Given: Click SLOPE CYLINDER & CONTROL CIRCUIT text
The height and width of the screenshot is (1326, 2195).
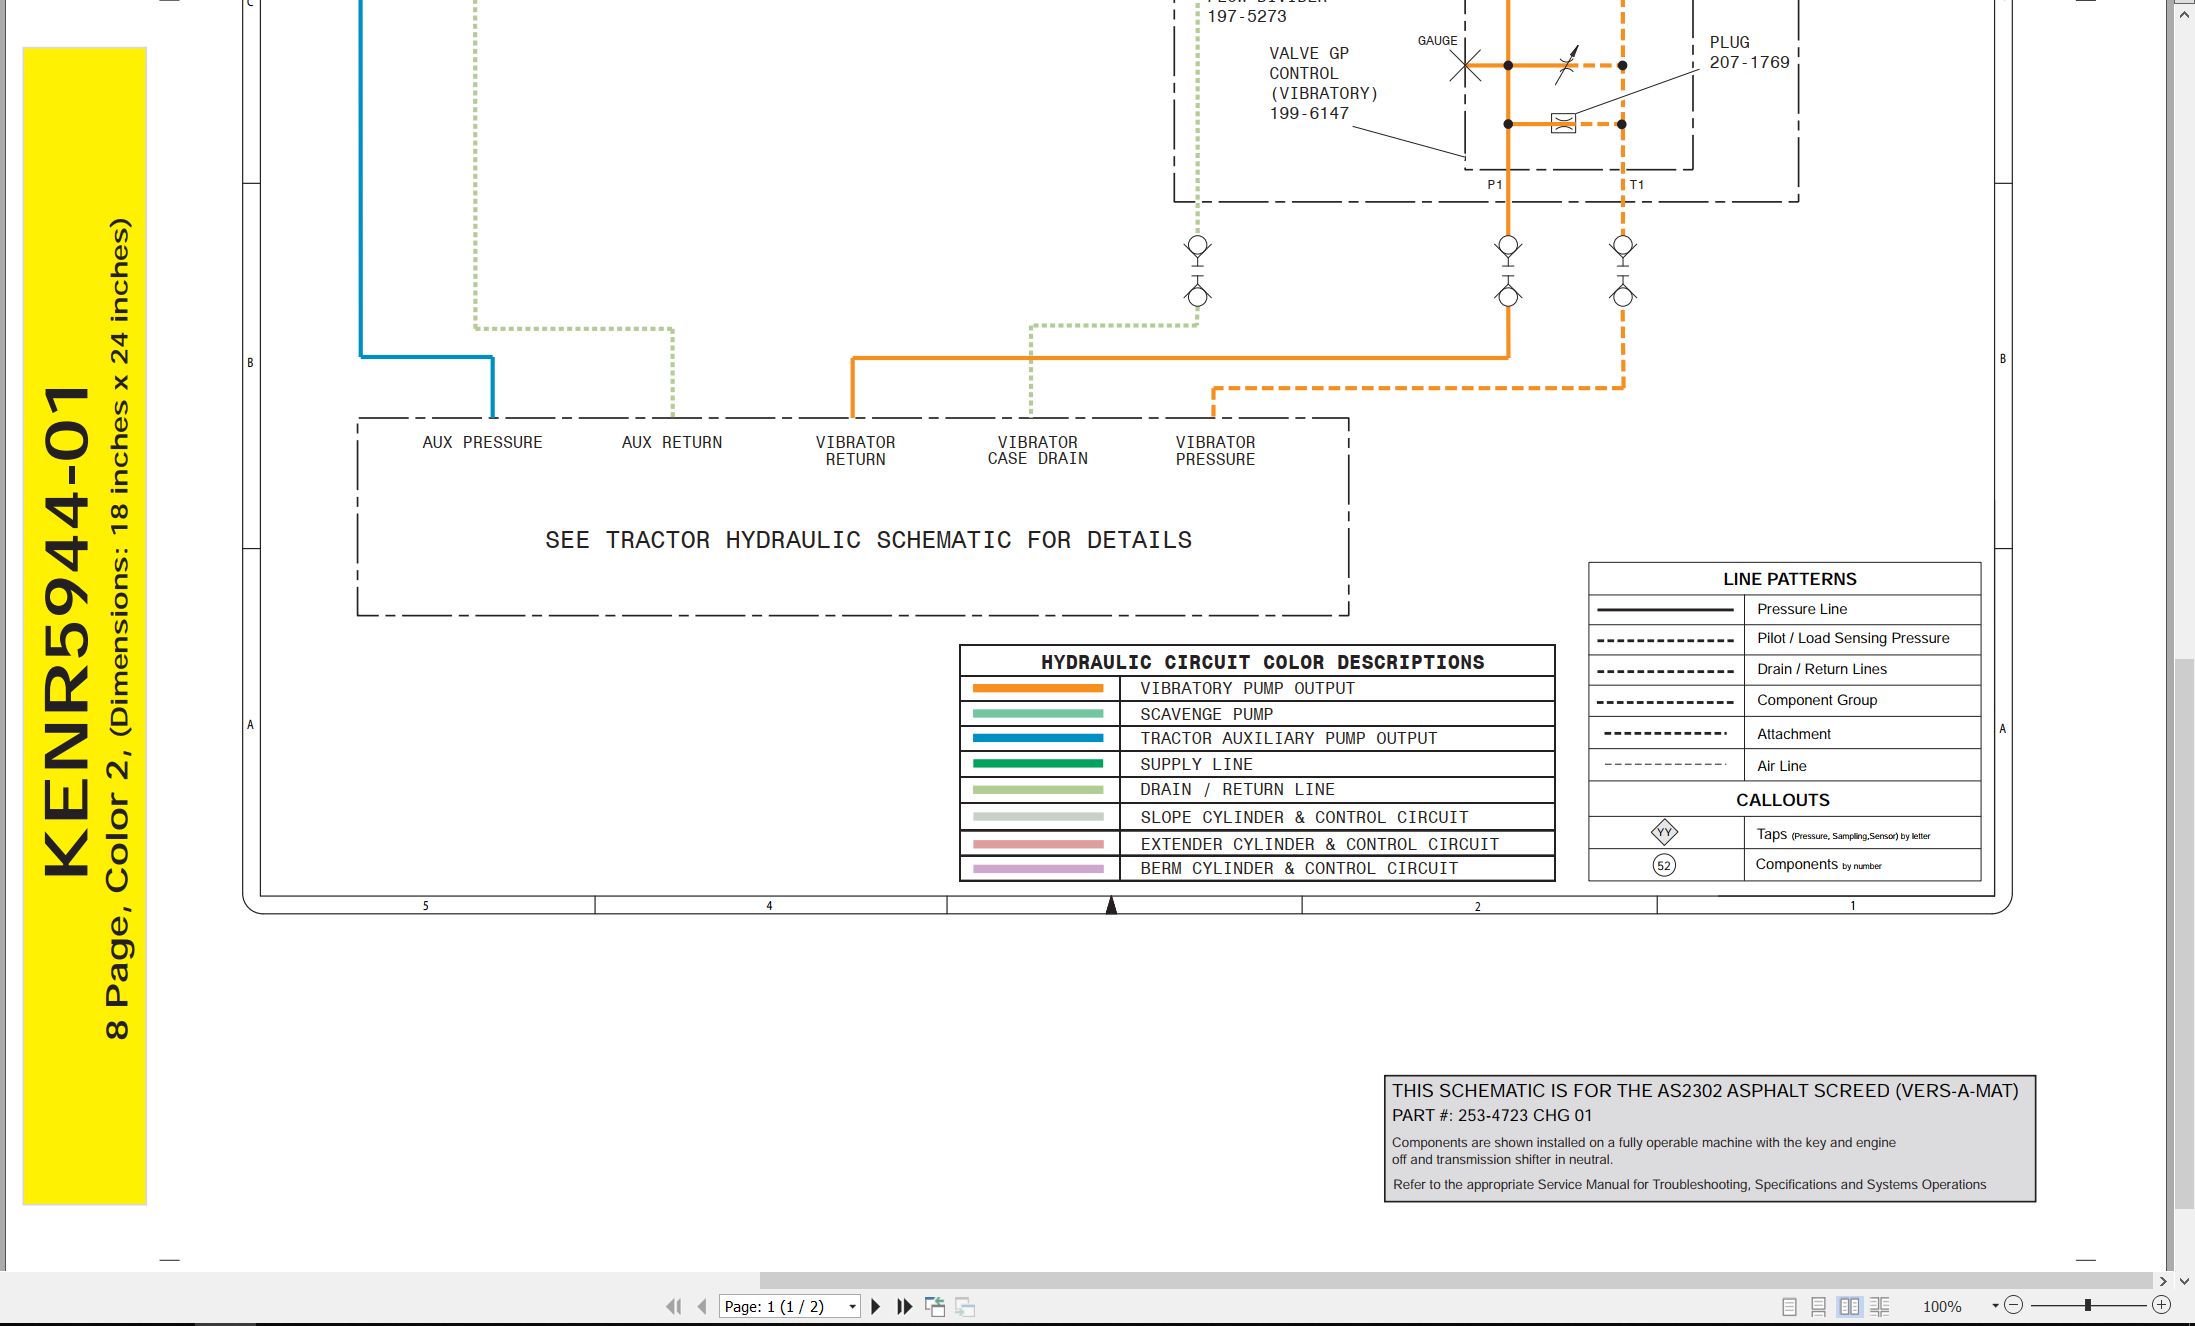Looking at the screenshot, I should [x=1304, y=817].
